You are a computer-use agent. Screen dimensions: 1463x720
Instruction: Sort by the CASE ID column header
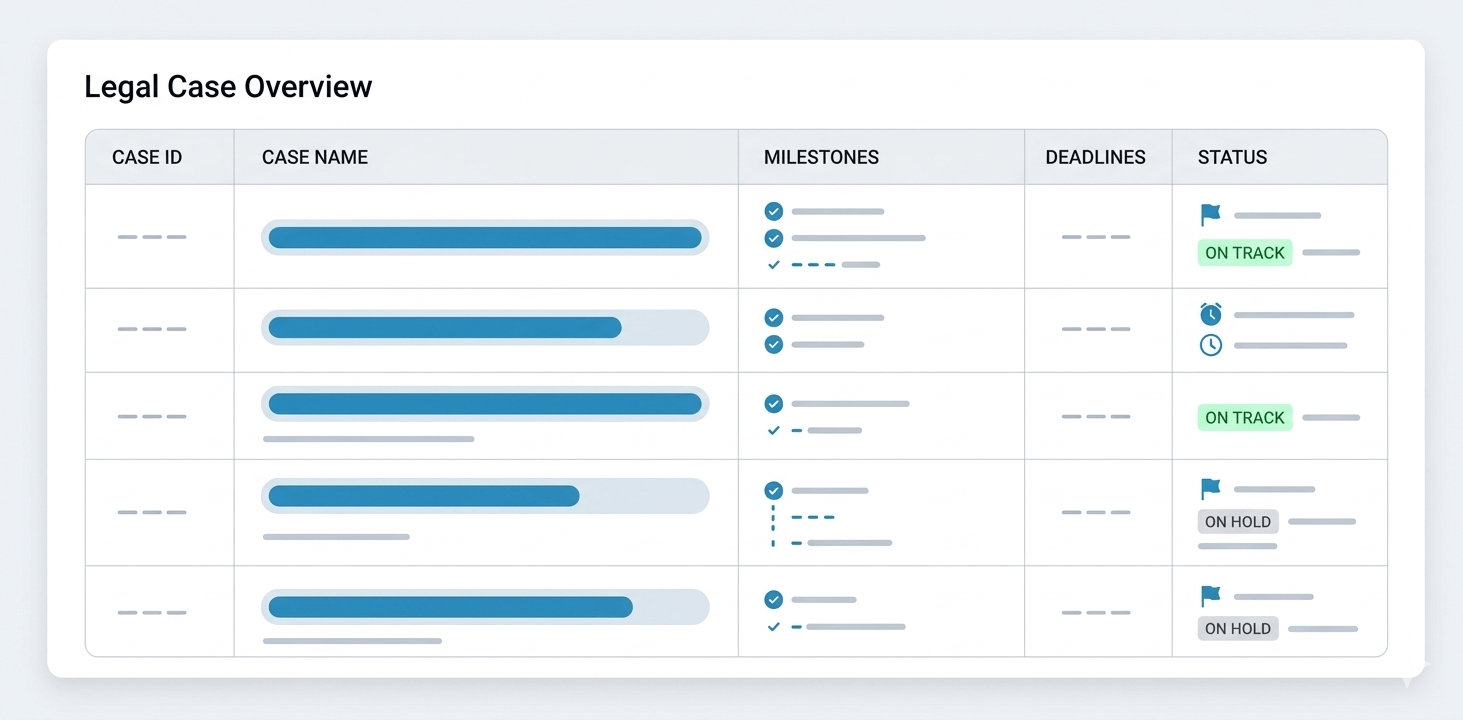click(147, 157)
